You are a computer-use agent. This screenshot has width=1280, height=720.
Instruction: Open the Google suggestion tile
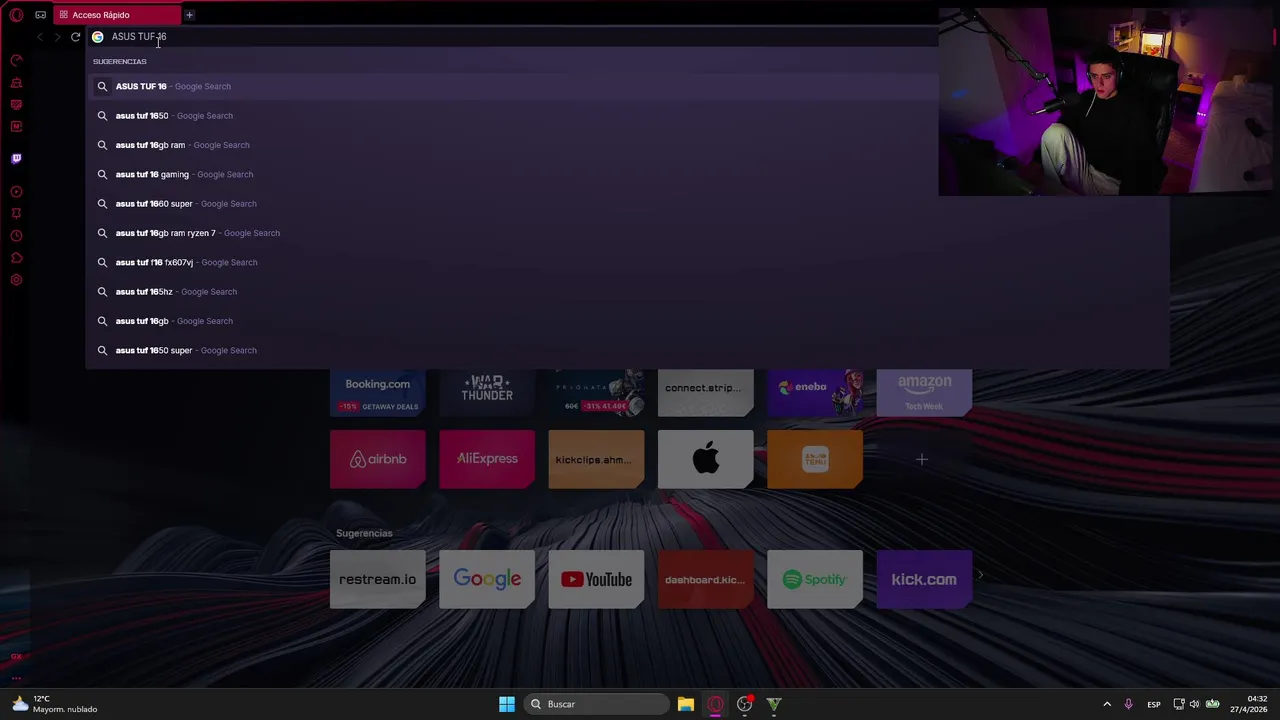click(x=487, y=579)
